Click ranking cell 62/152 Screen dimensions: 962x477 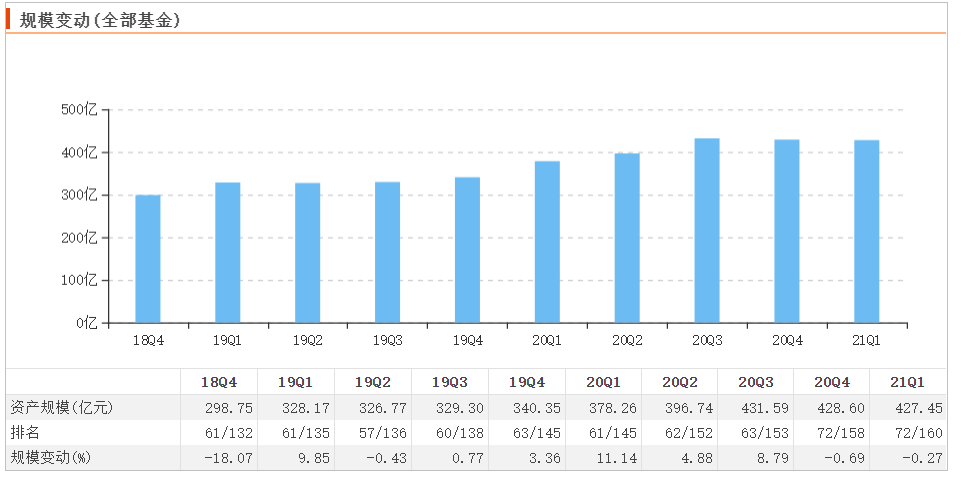[691, 433]
